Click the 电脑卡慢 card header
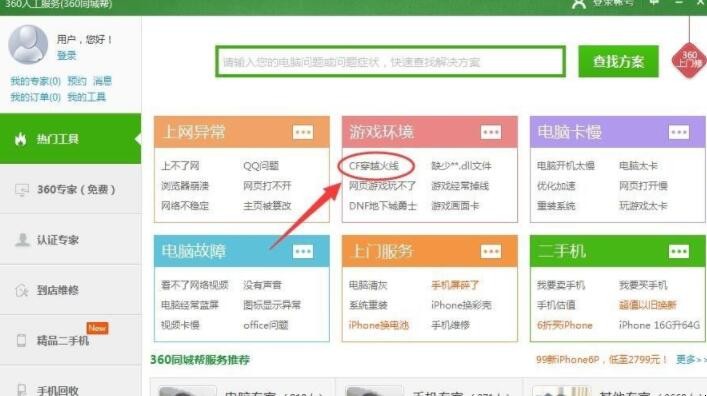 pos(617,132)
